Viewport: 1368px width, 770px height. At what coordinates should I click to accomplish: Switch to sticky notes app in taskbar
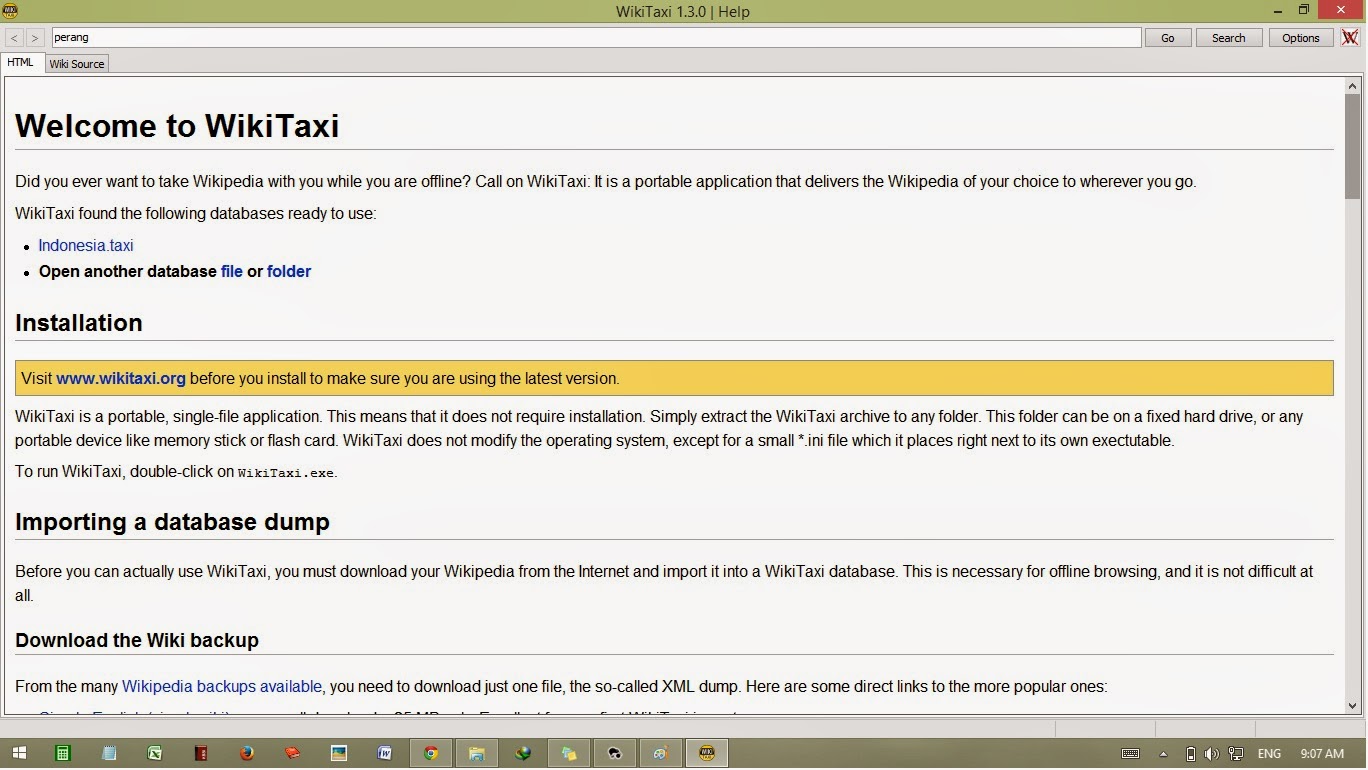(x=569, y=753)
